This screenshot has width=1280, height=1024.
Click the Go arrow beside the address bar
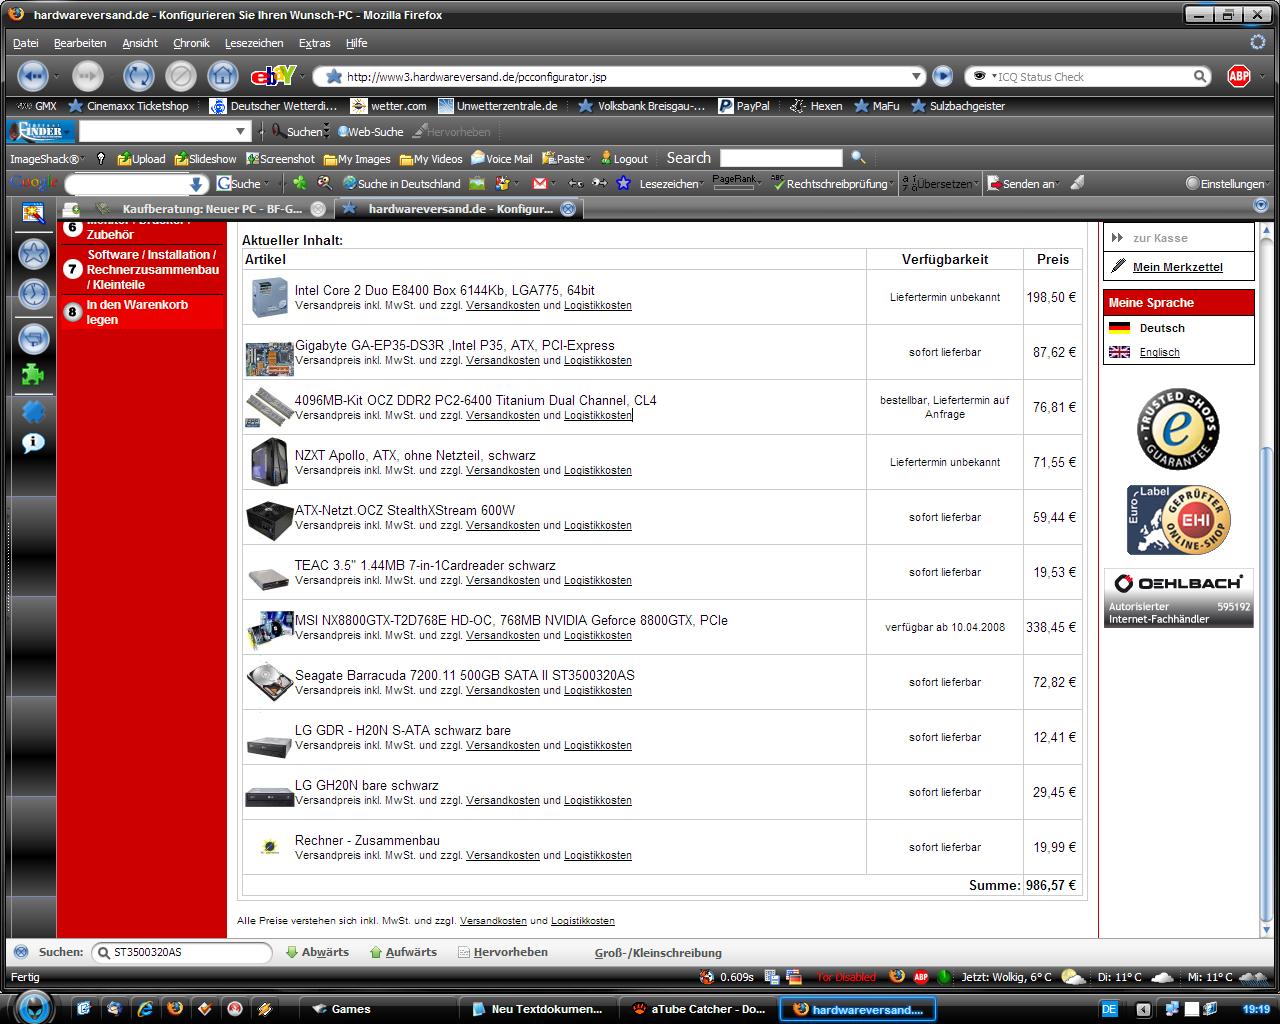pyautogui.click(x=942, y=76)
